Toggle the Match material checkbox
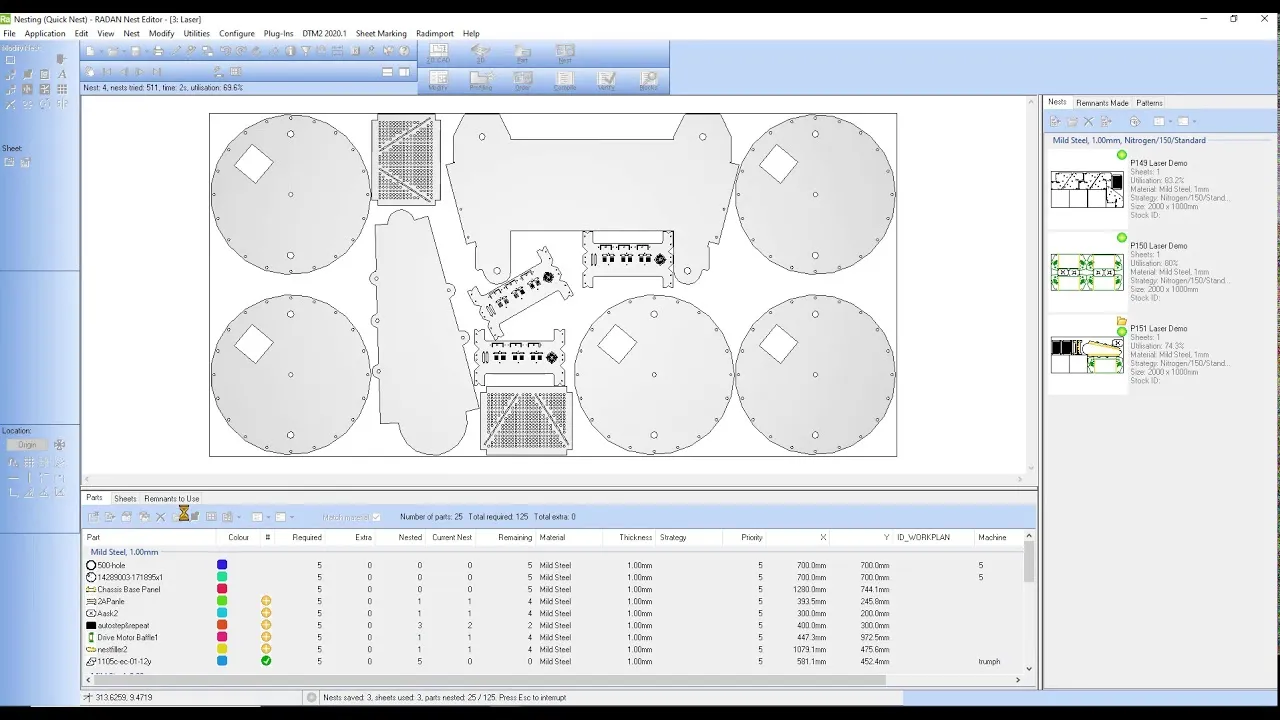 coord(376,517)
